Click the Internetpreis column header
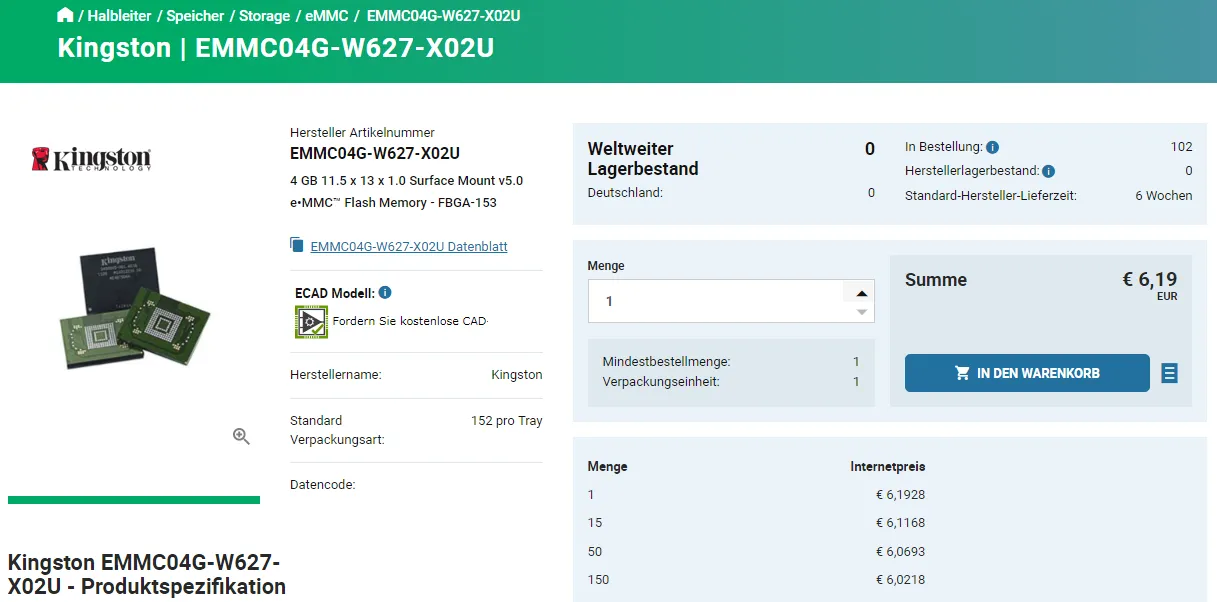 pyautogui.click(x=888, y=467)
